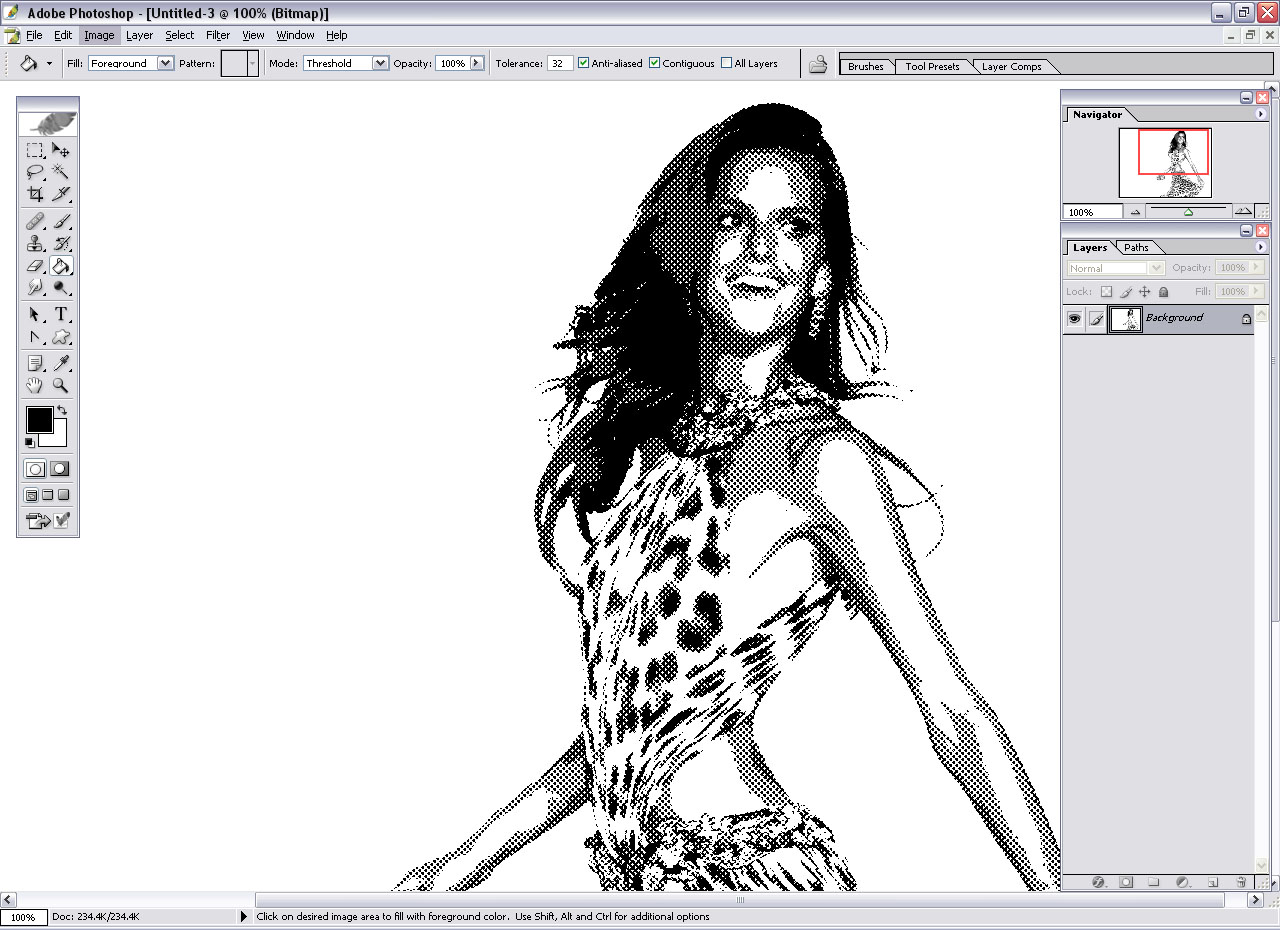Open the Brushes palette tab
Screen dimensions: 1280x930
coord(865,67)
